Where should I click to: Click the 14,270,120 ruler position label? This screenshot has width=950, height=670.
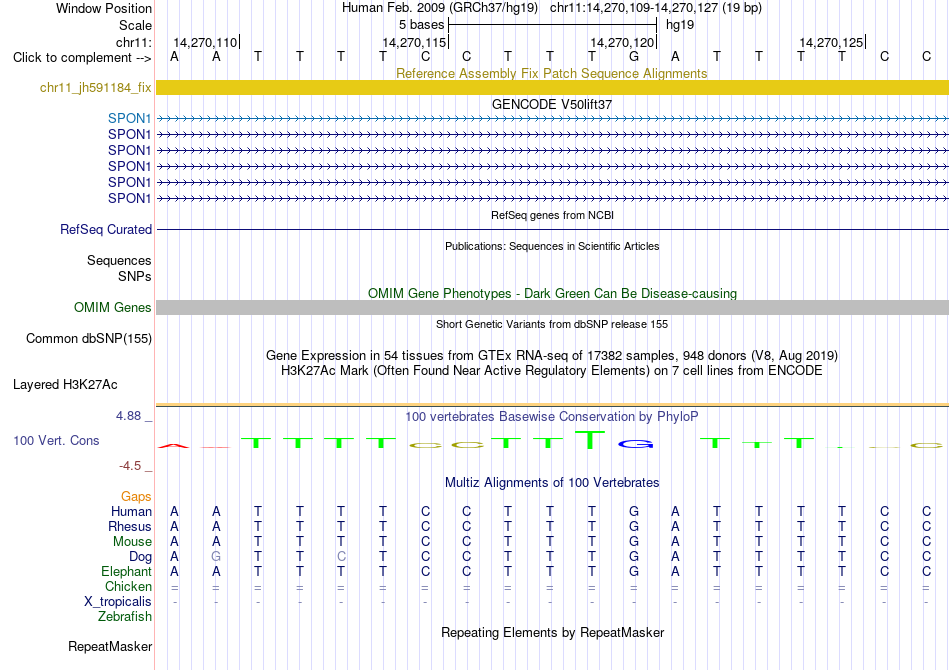pos(622,42)
